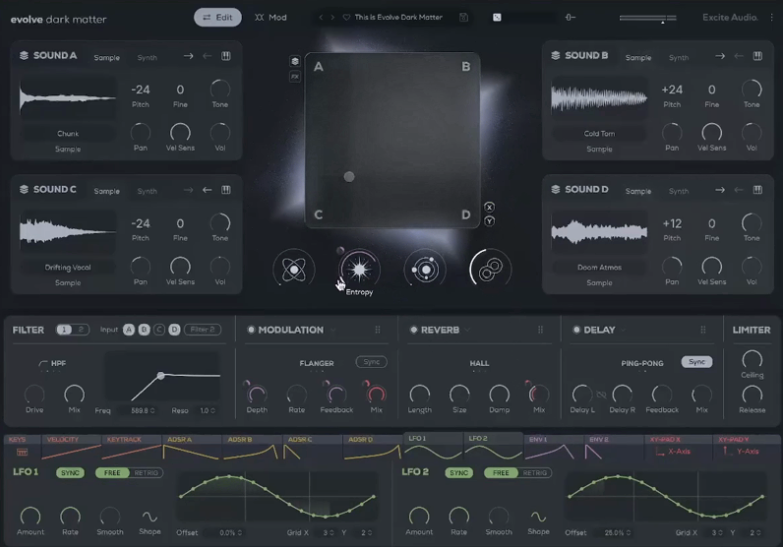Click the Limiter Ceiling knob

752,359
